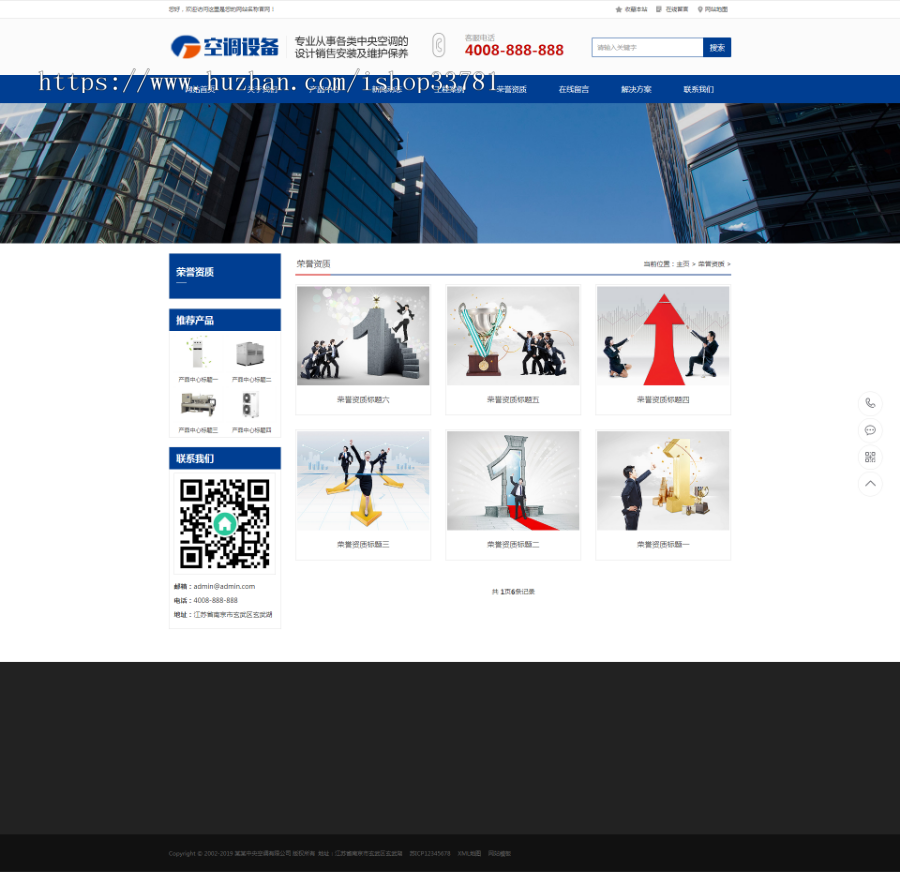Open 产品中心标题四 product thumbnail
Image resolution: width=900 pixels, height=885 pixels.
coord(251,404)
